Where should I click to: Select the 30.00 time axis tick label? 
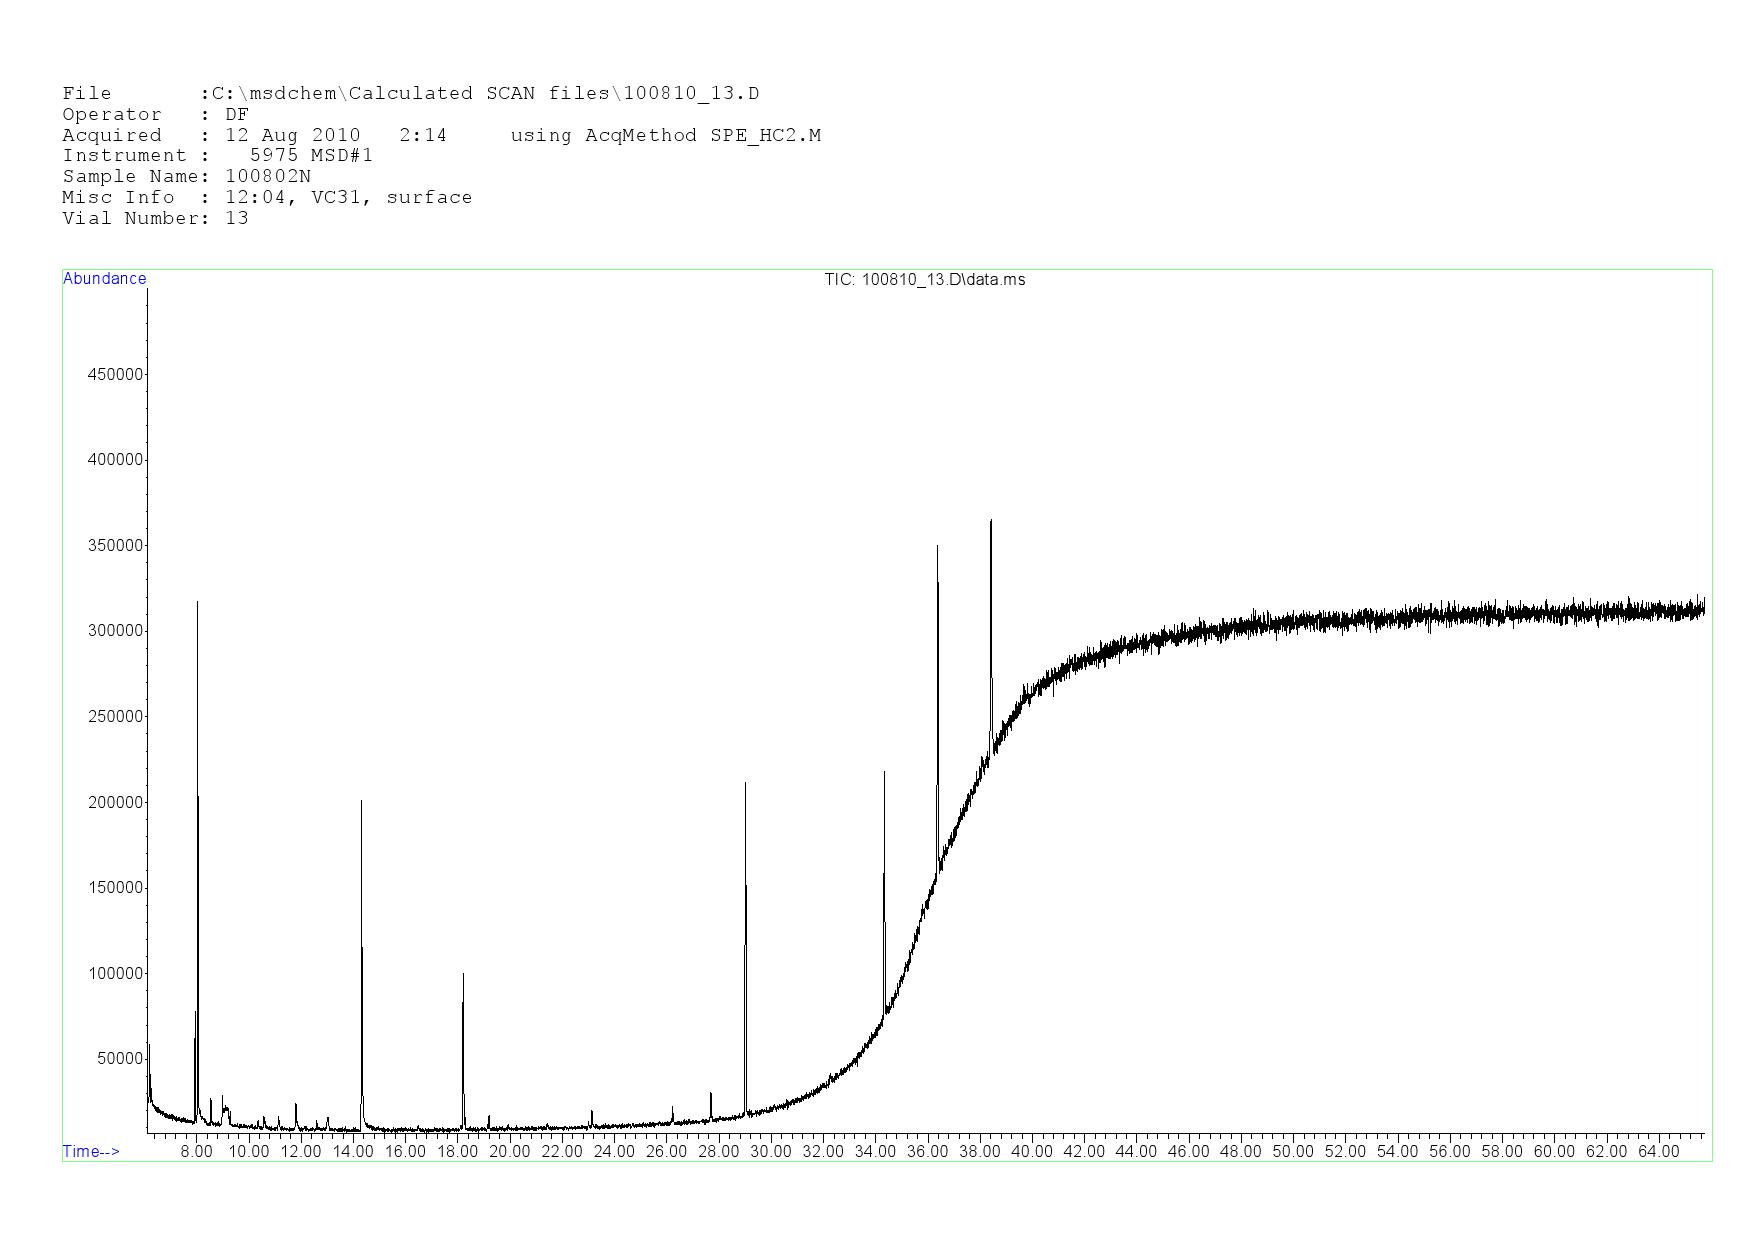(x=771, y=1151)
